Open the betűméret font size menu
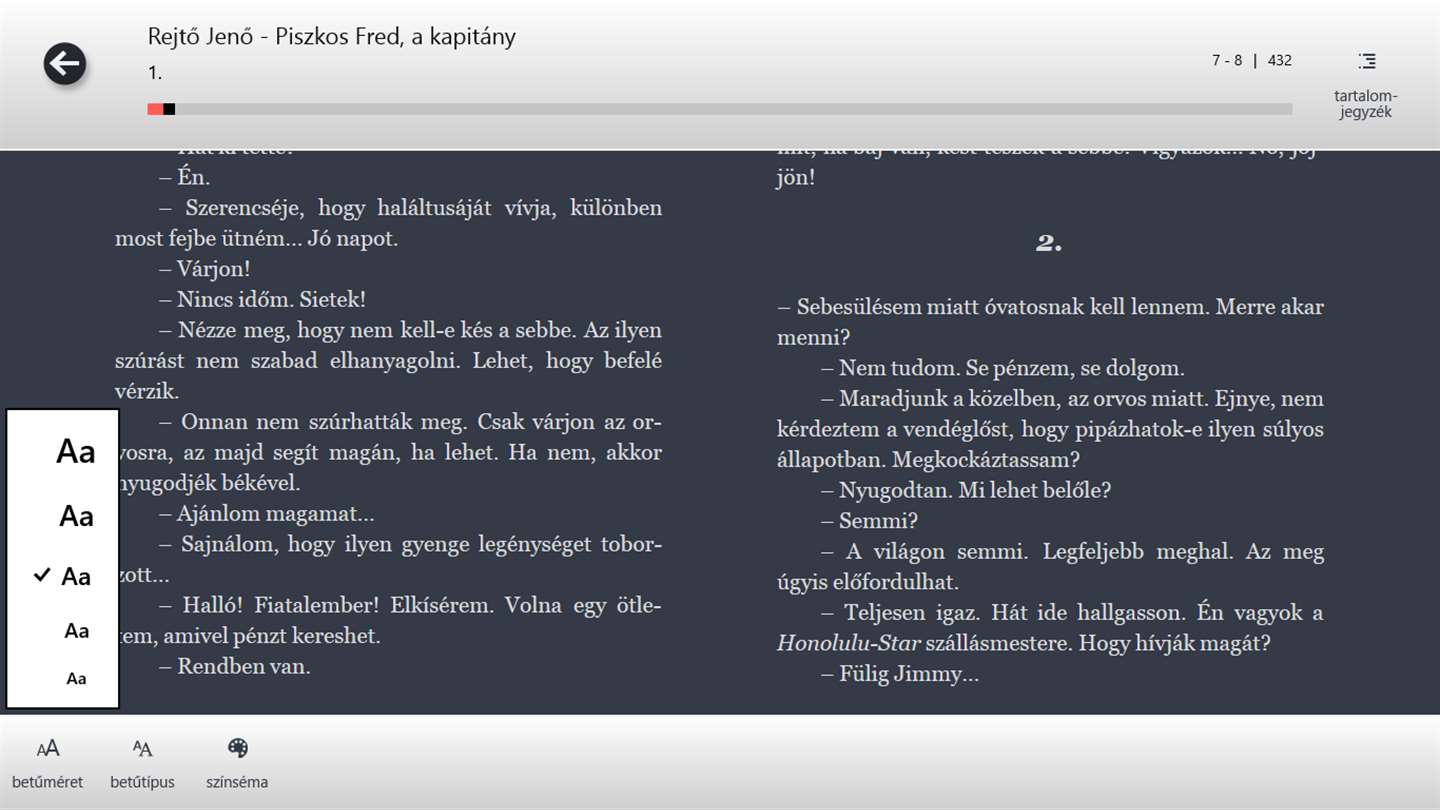Screen dimensions: 1440x810 coord(48,765)
